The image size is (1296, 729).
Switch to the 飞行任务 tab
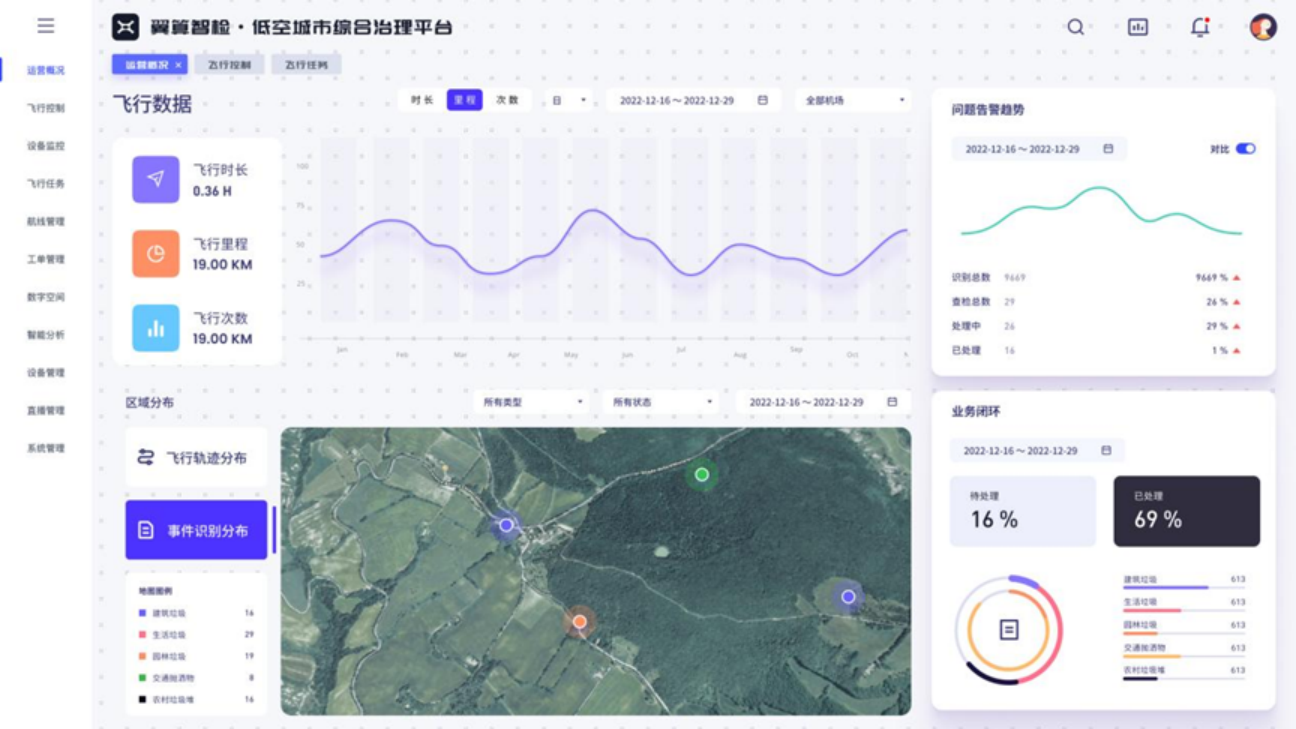click(306, 65)
